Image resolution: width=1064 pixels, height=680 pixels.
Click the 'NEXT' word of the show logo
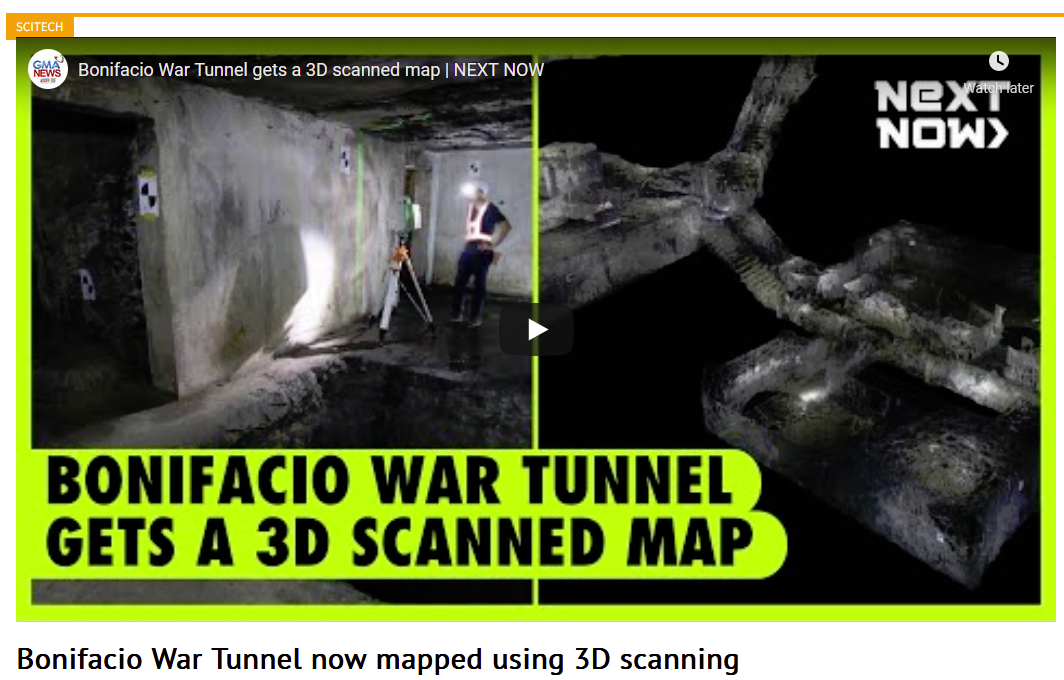[x=938, y=96]
